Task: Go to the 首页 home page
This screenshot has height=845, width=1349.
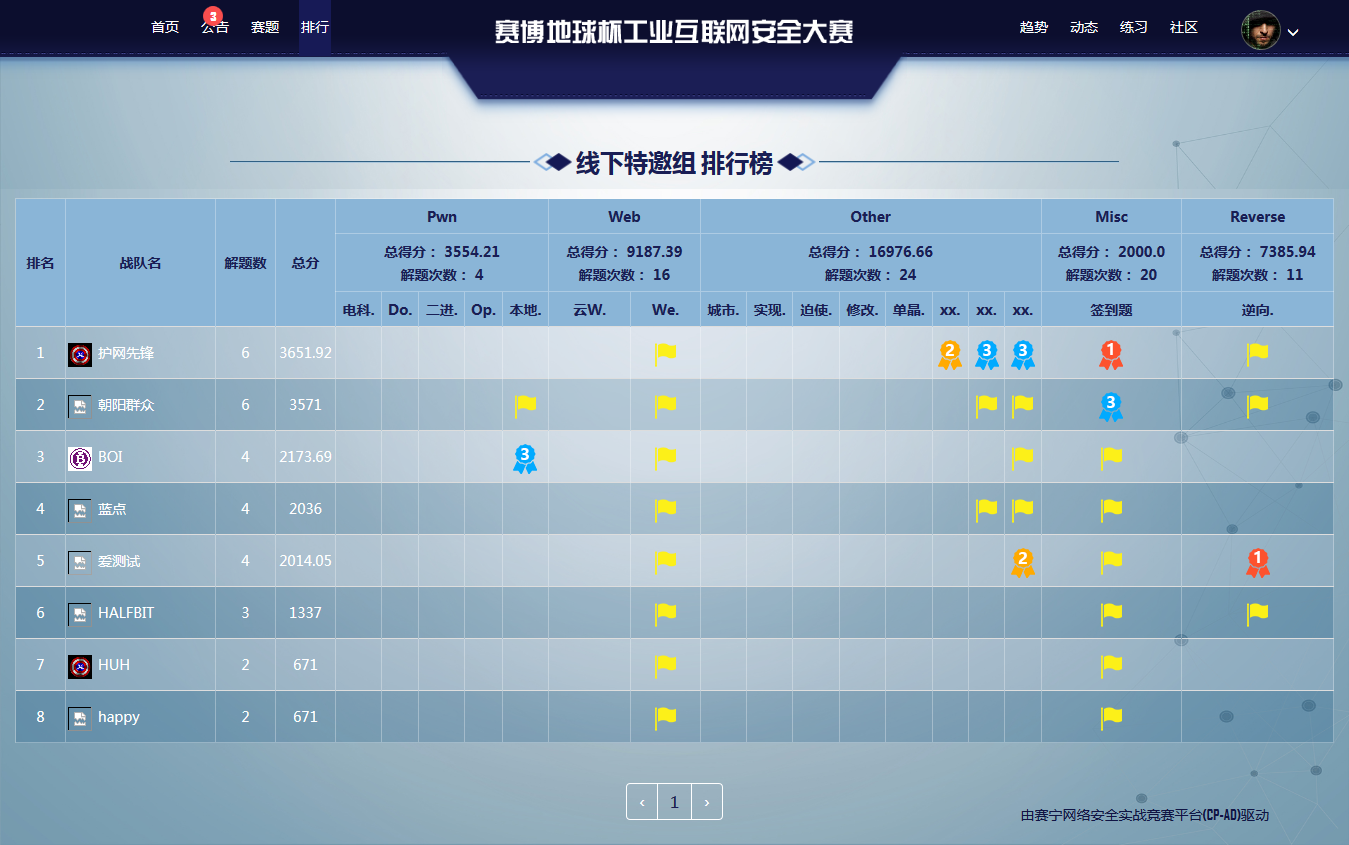Action: (x=165, y=27)
